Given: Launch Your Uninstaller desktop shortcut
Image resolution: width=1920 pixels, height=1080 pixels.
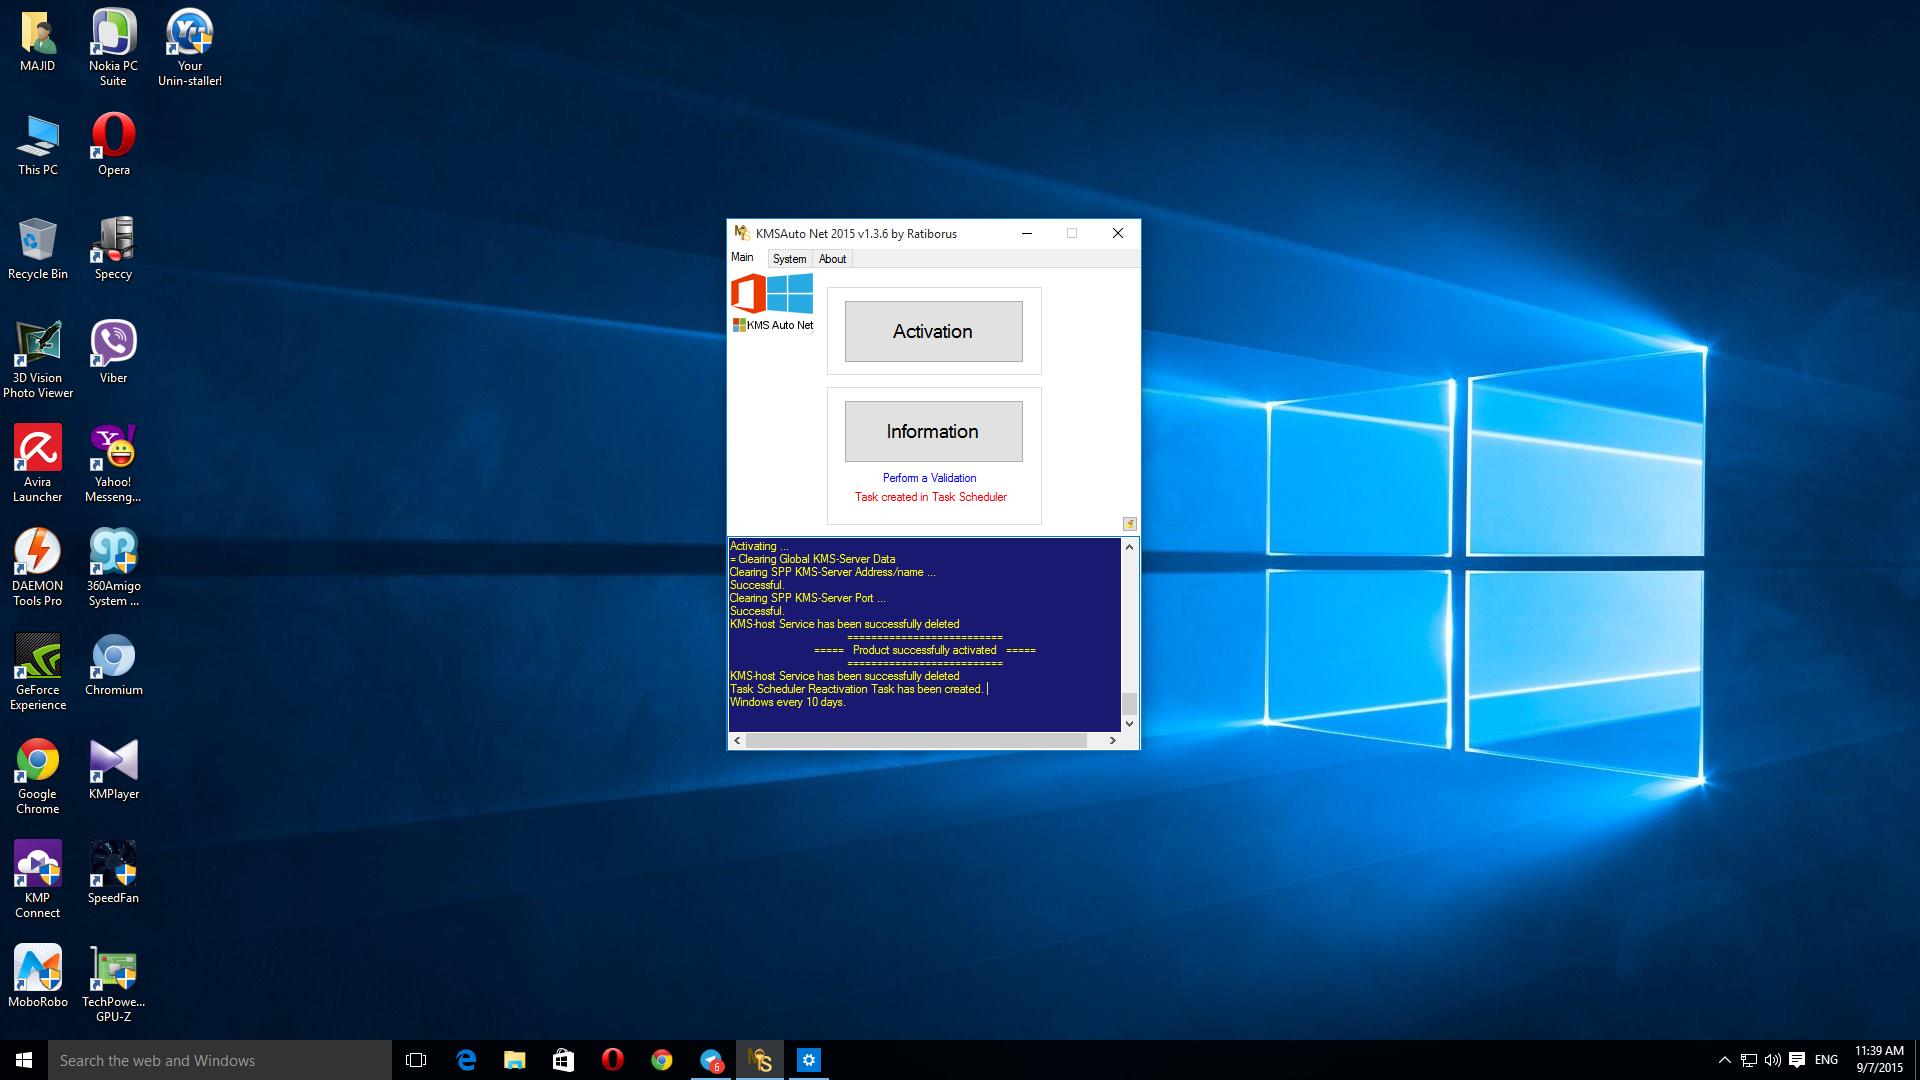Looking at the screenshot, I should tap(190, 48).
